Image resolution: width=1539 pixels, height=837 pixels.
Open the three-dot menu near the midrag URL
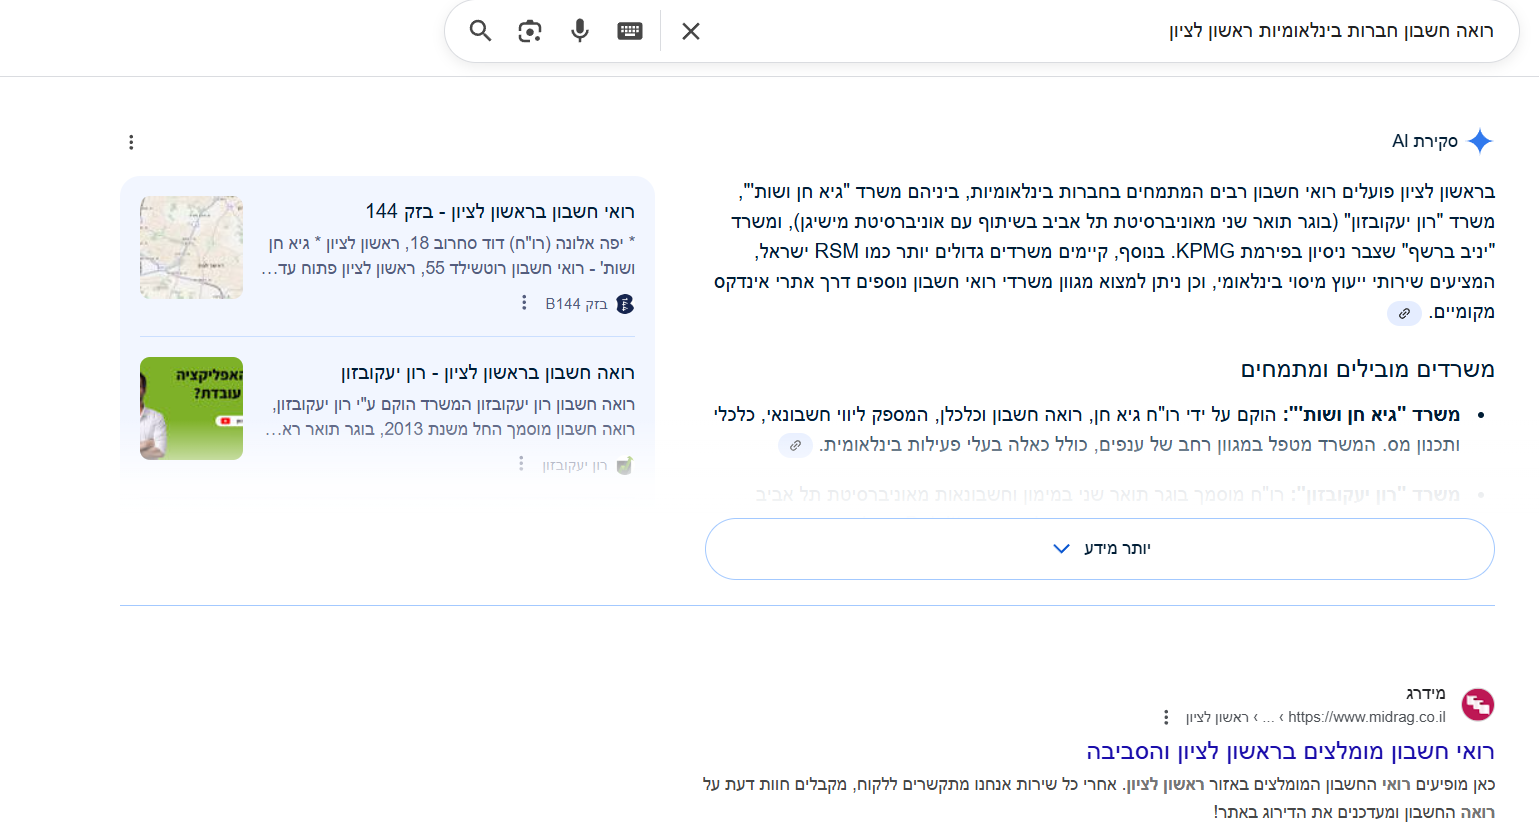1166,716
